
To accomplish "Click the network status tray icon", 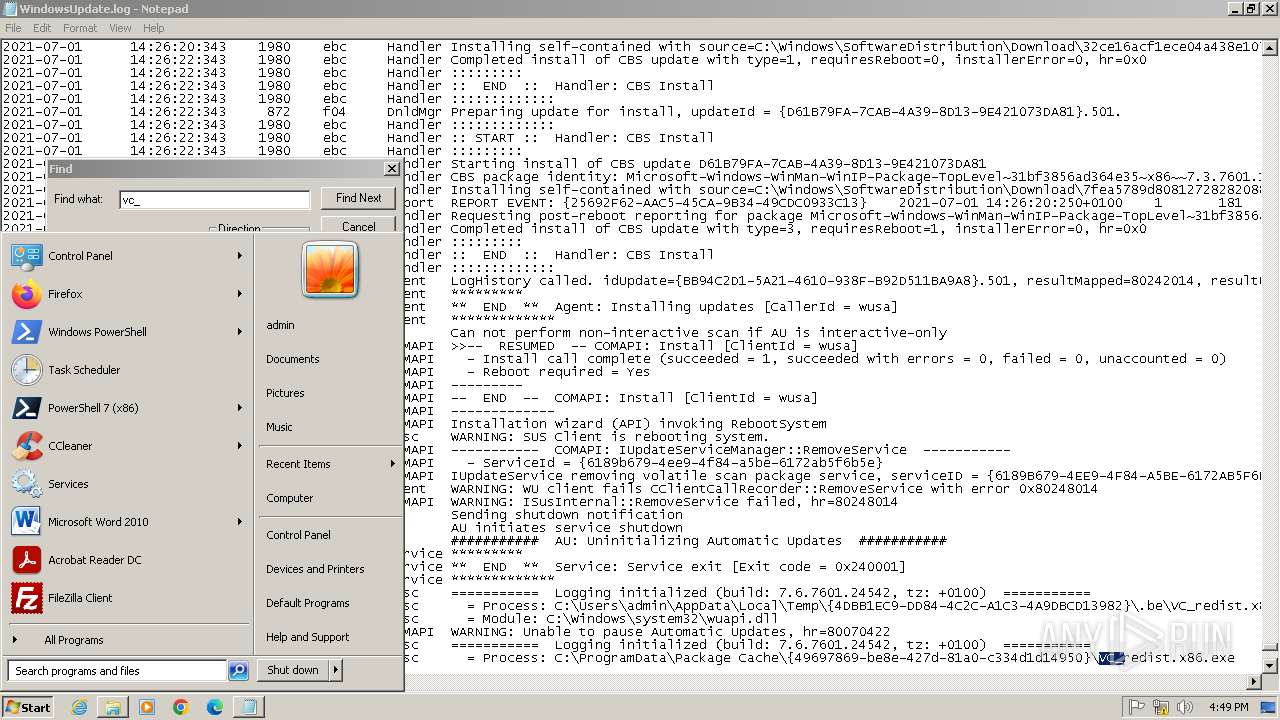I will (1159, 707).
